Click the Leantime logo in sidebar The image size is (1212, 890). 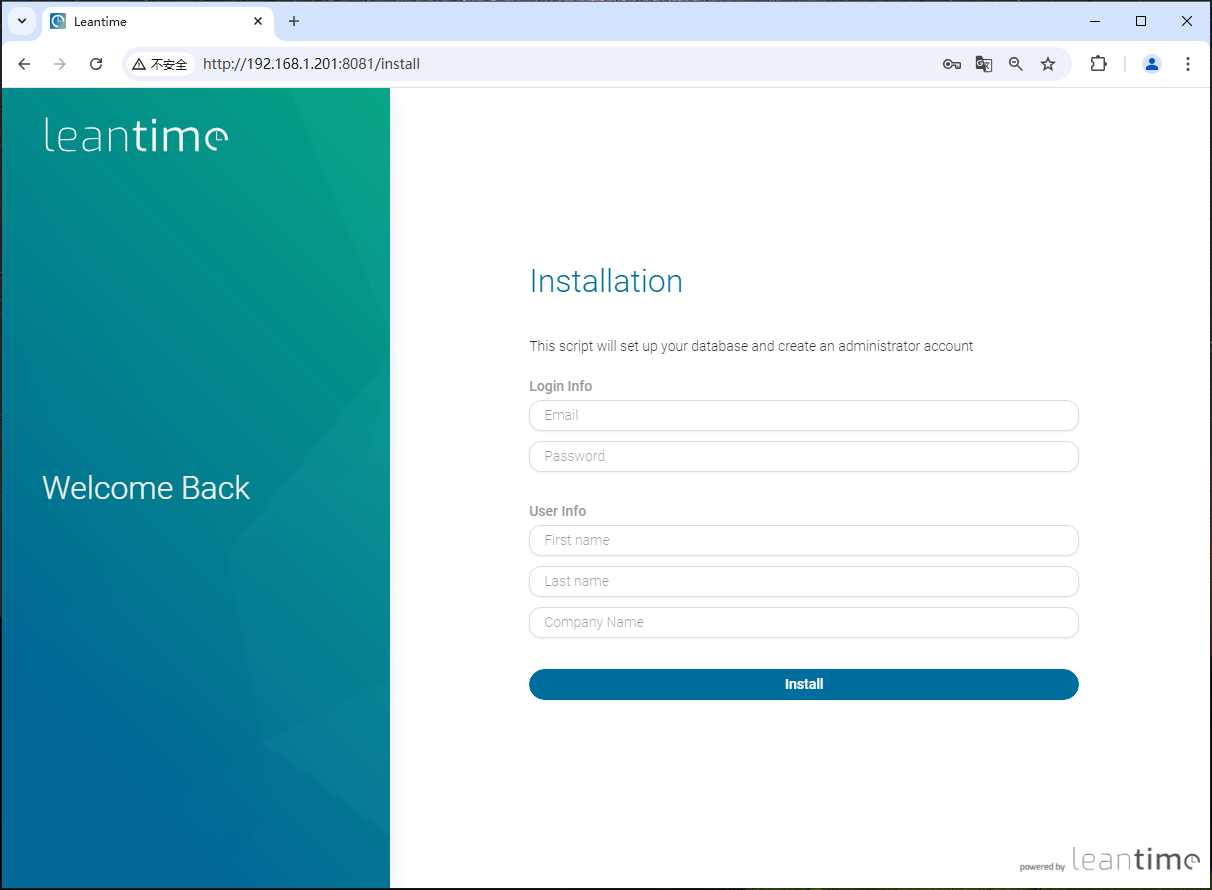click(136, 134)
